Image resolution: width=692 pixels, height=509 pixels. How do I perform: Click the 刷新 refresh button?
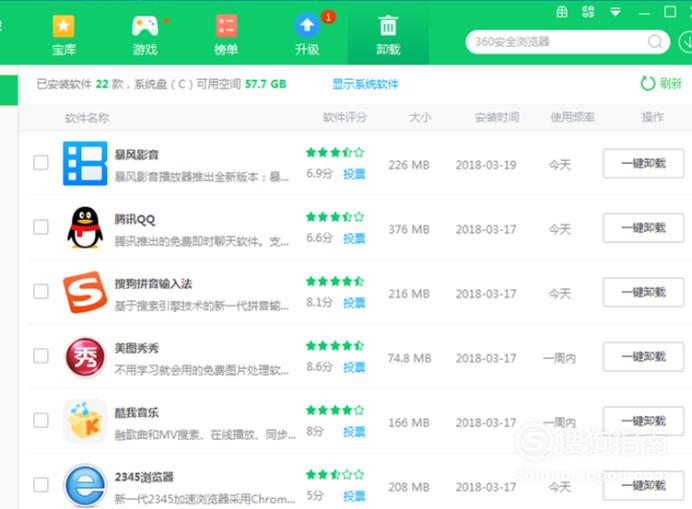tap(661, 83)
